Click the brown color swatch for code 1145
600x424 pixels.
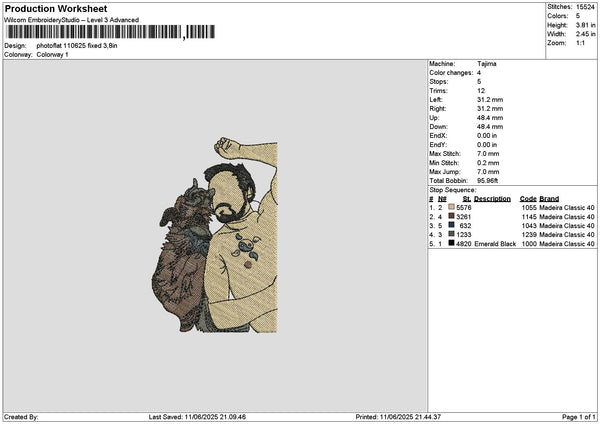pyautogui.click(x=452, y=216)
